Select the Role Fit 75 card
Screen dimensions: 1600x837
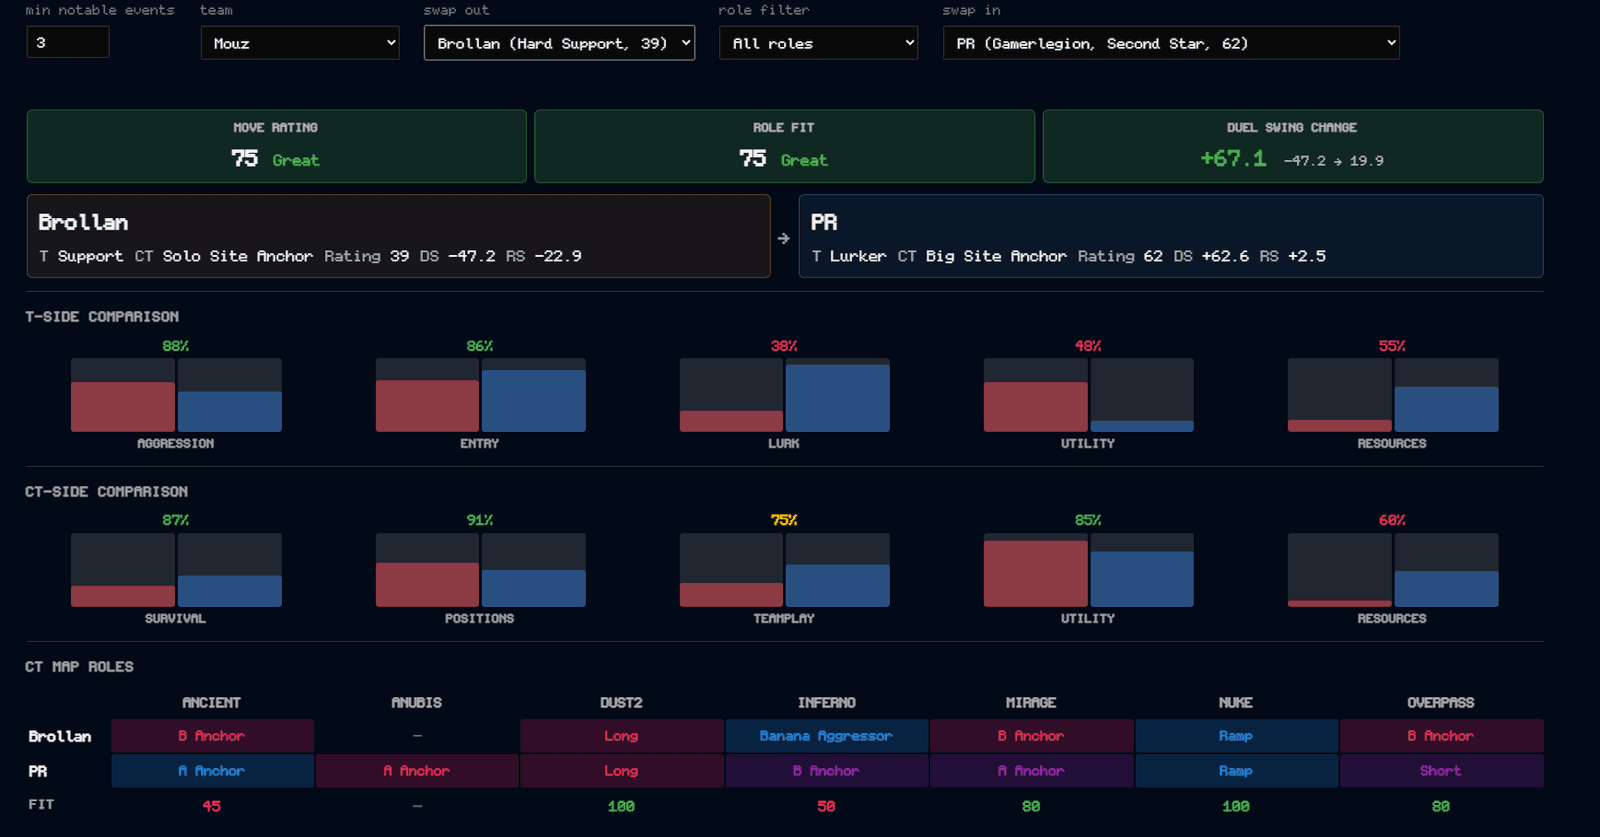(x=784, y=146)
